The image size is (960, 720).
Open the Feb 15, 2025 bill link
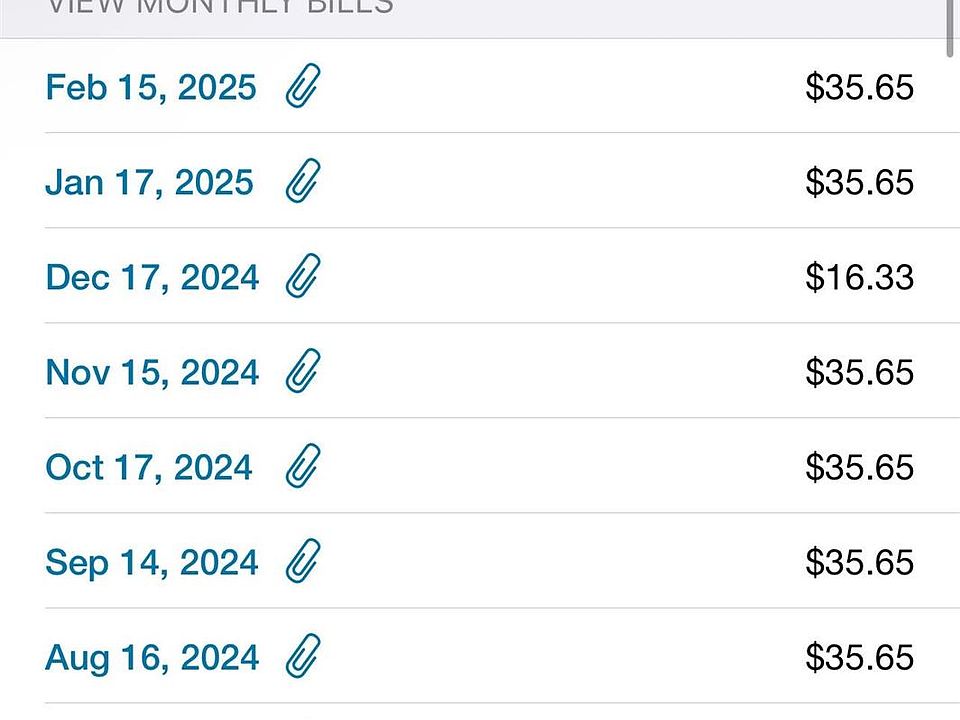pos(151,87)
